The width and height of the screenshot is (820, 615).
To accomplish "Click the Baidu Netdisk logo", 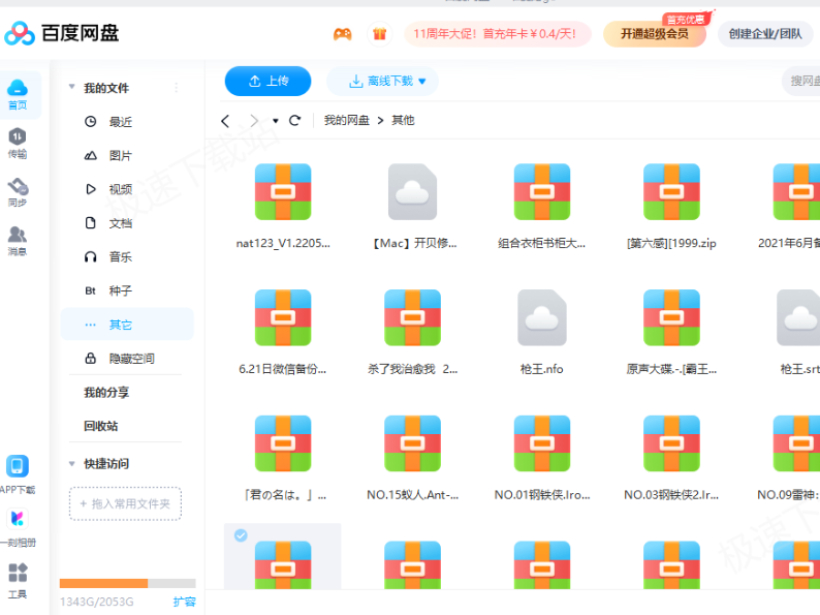I will click(x=62, y=33).
